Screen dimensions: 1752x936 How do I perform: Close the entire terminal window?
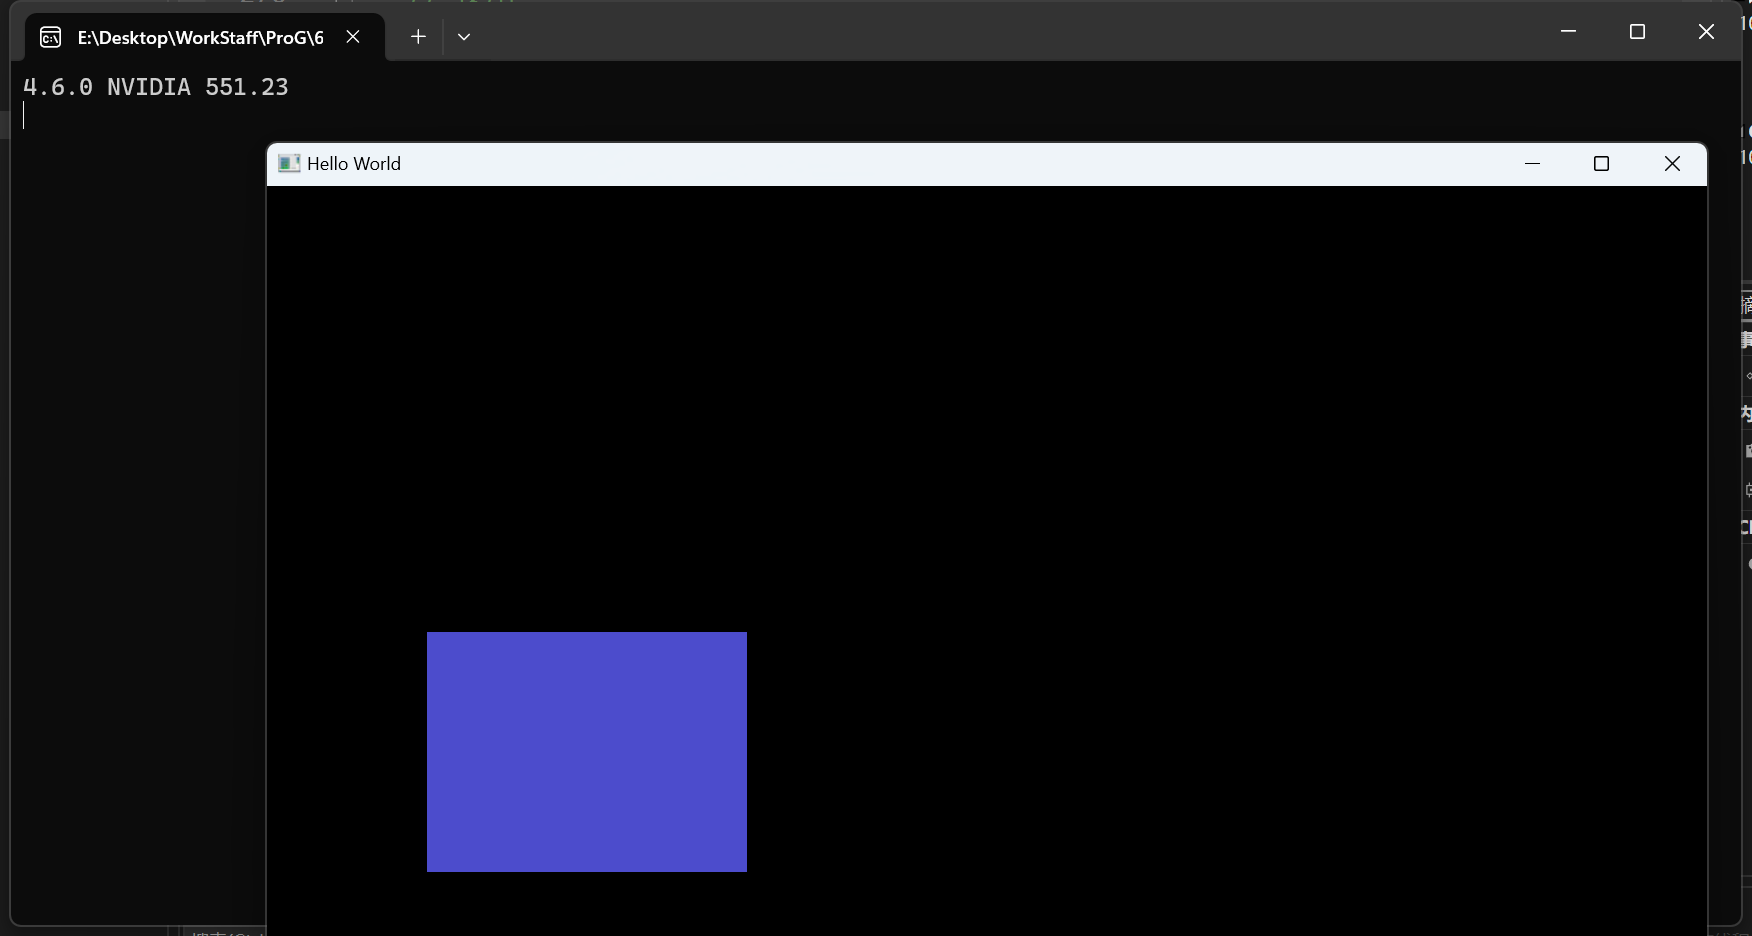click(x=1705, y=31)
